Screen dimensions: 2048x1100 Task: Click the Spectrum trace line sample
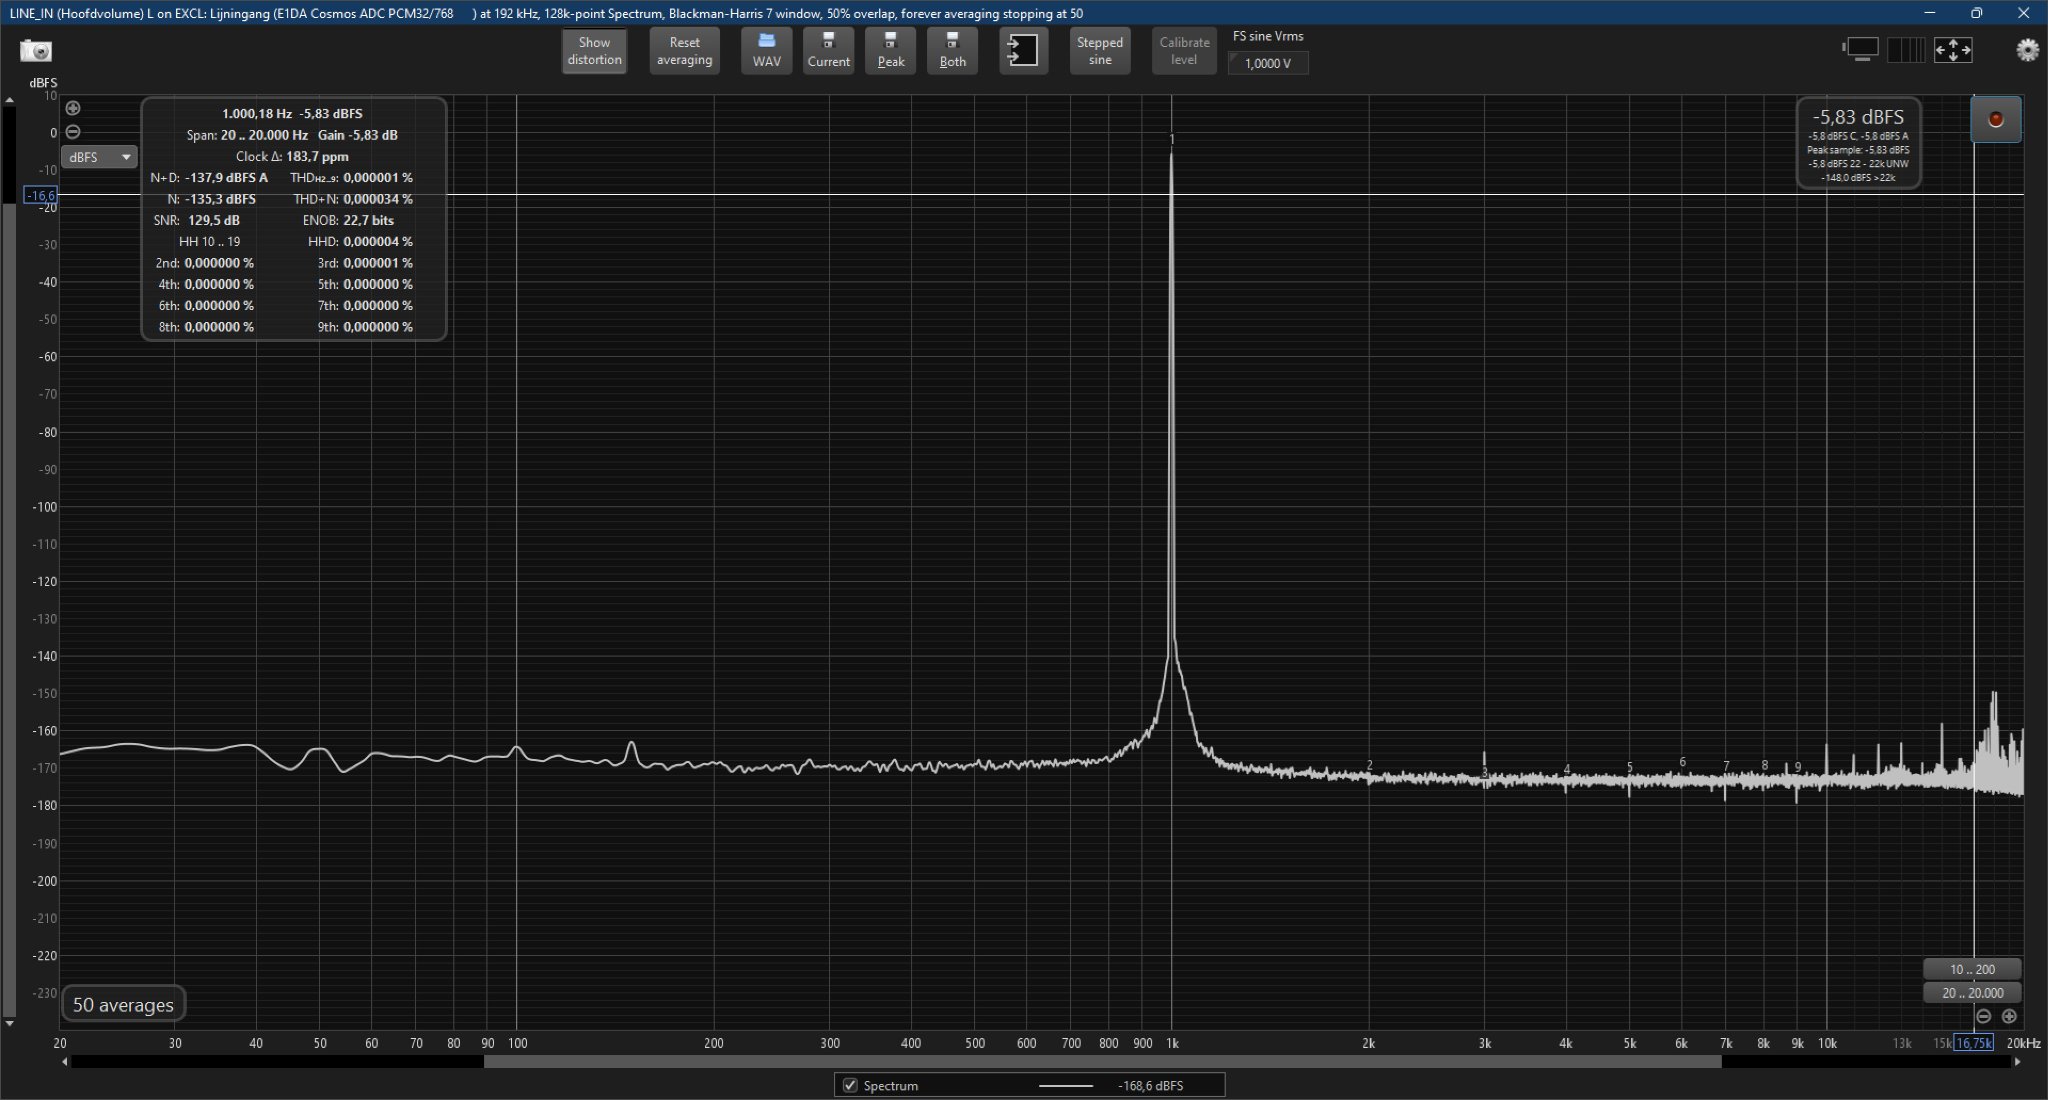[1066, 1085]
